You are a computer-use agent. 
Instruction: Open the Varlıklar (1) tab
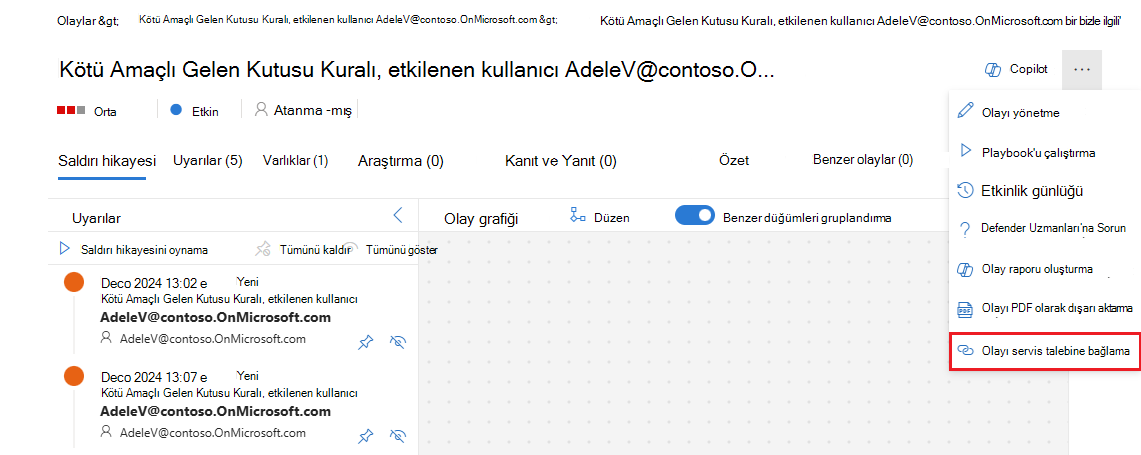(295, 160)
